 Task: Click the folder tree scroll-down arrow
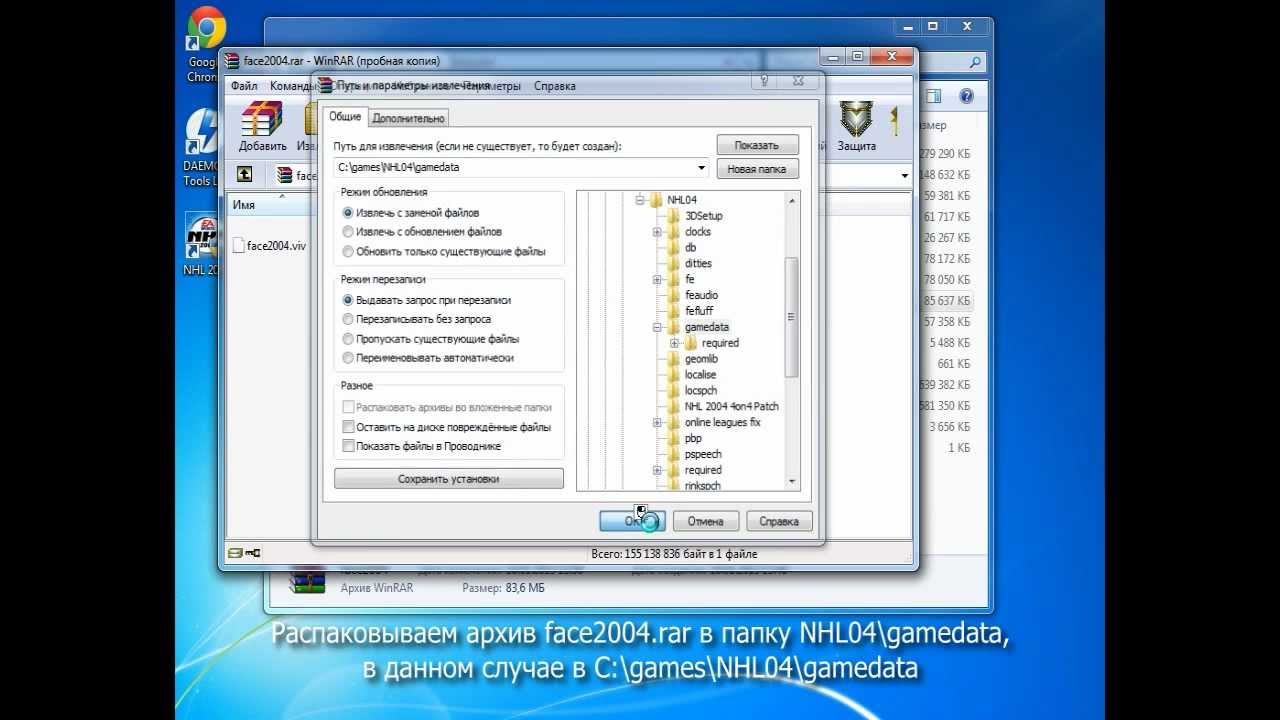point(792,482)
